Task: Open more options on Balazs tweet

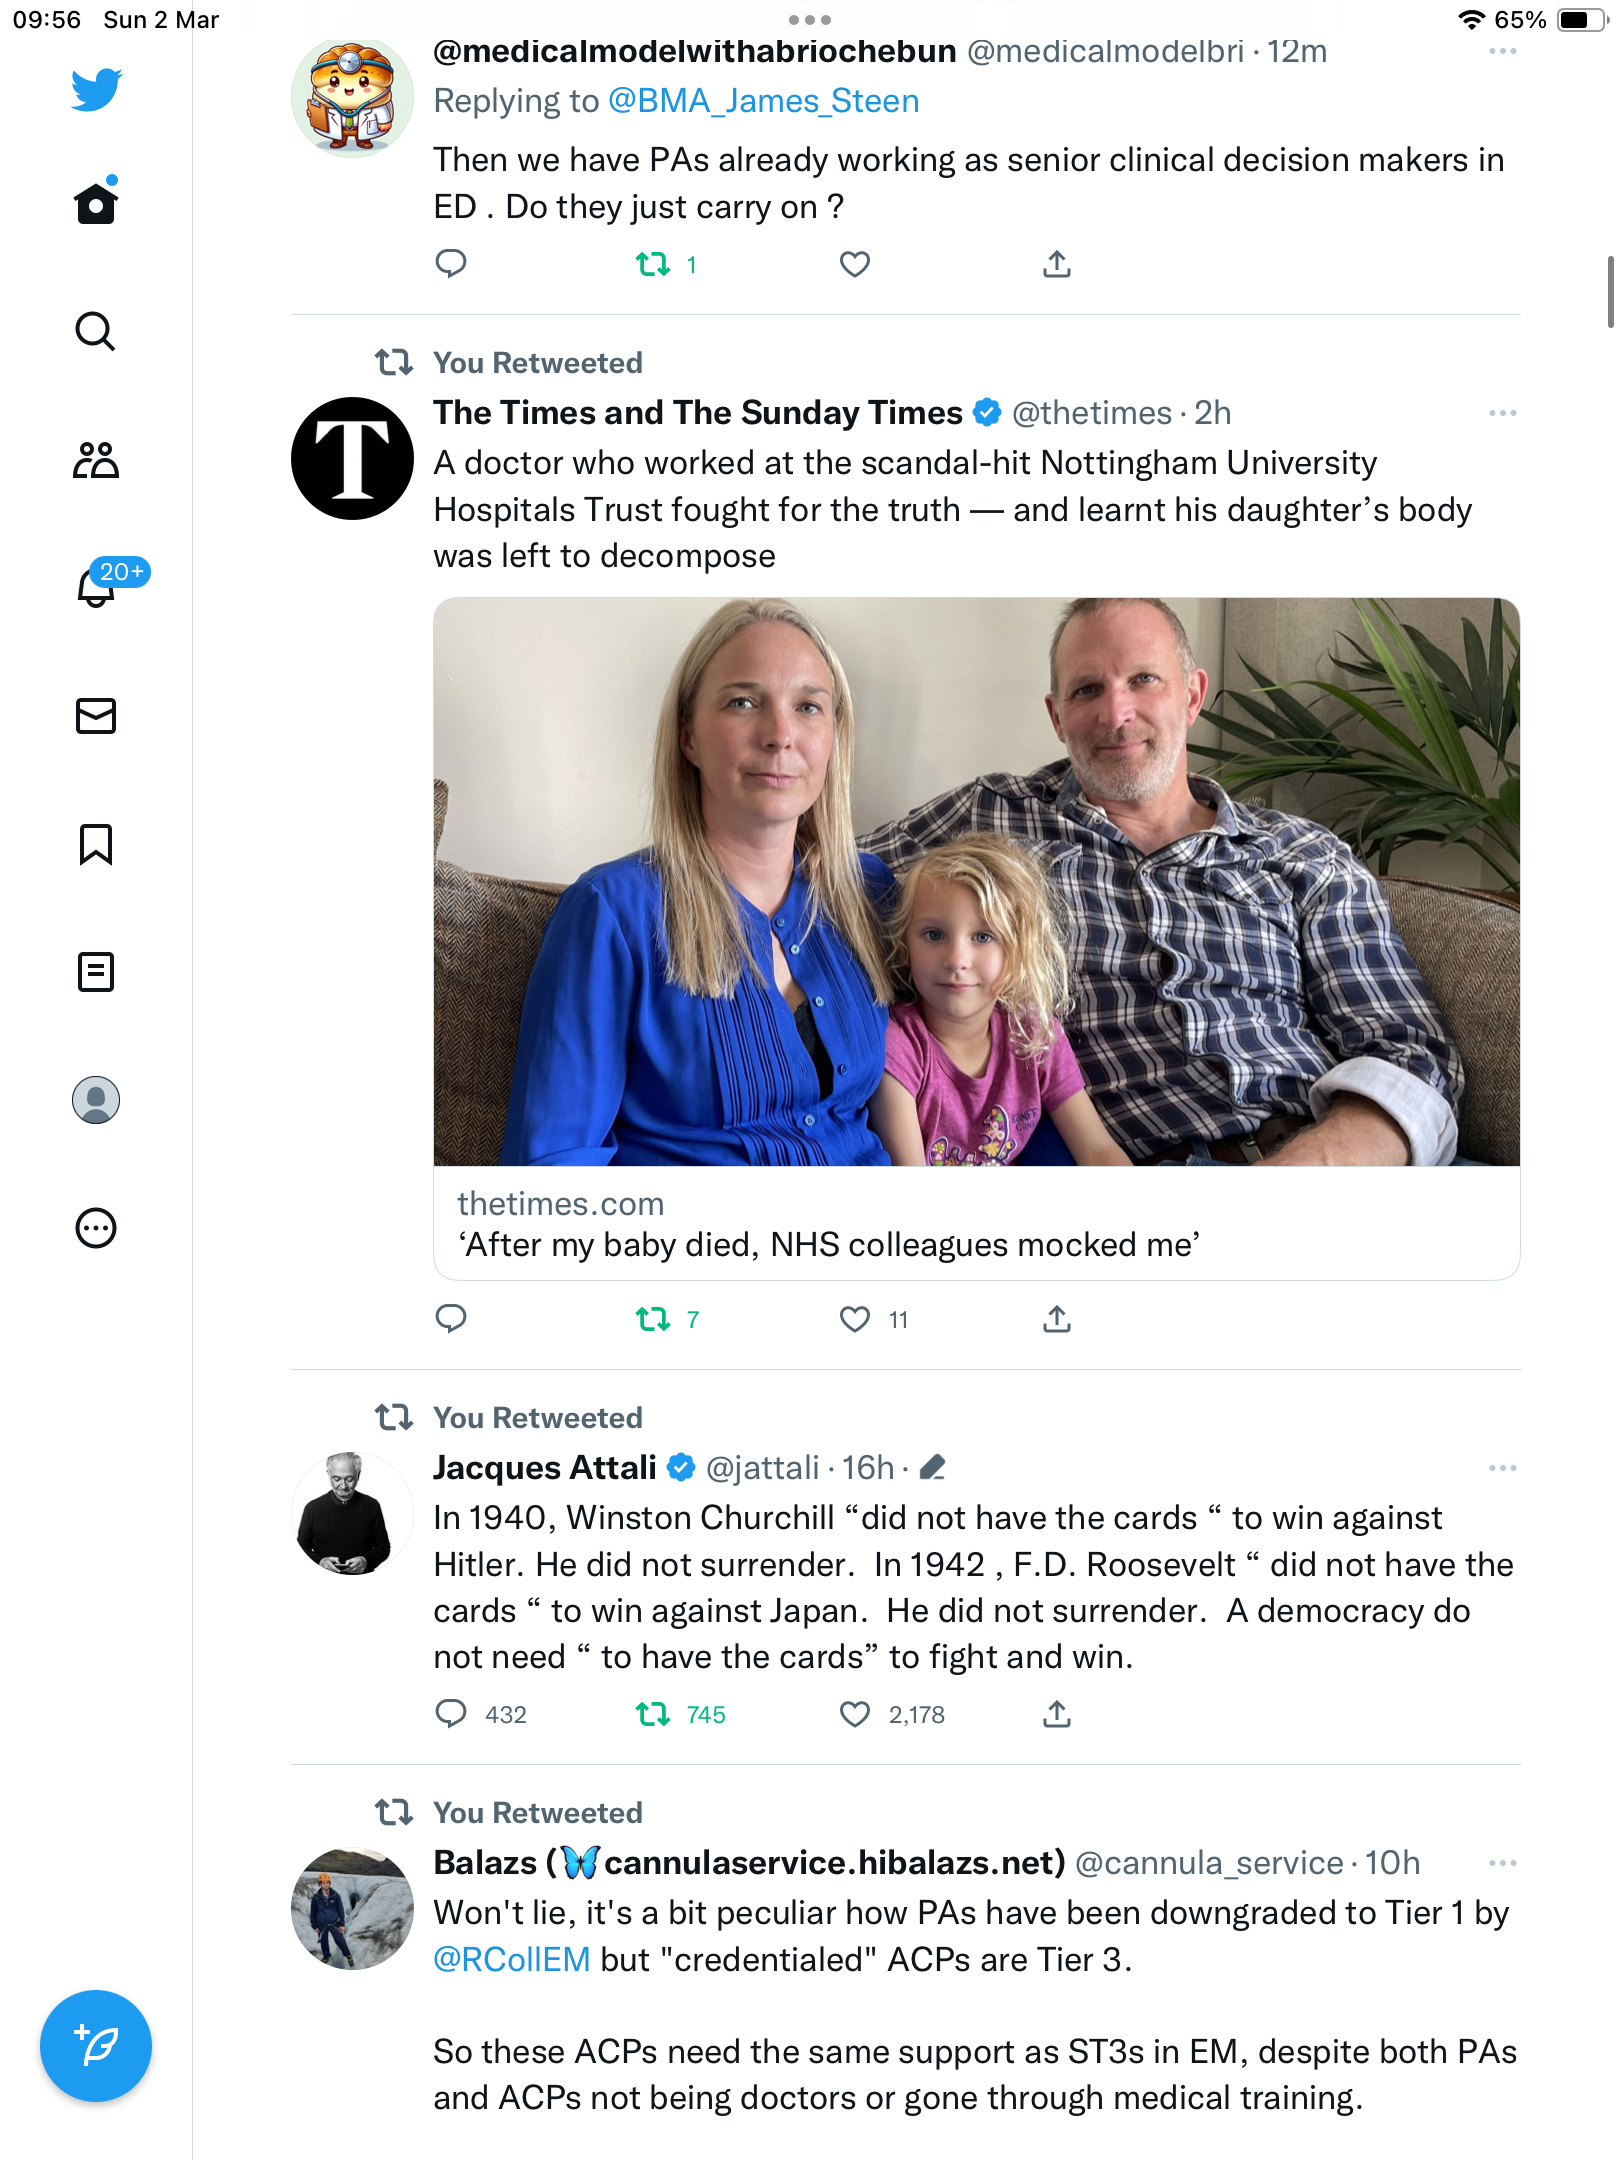Action: coord(1502,1863)
